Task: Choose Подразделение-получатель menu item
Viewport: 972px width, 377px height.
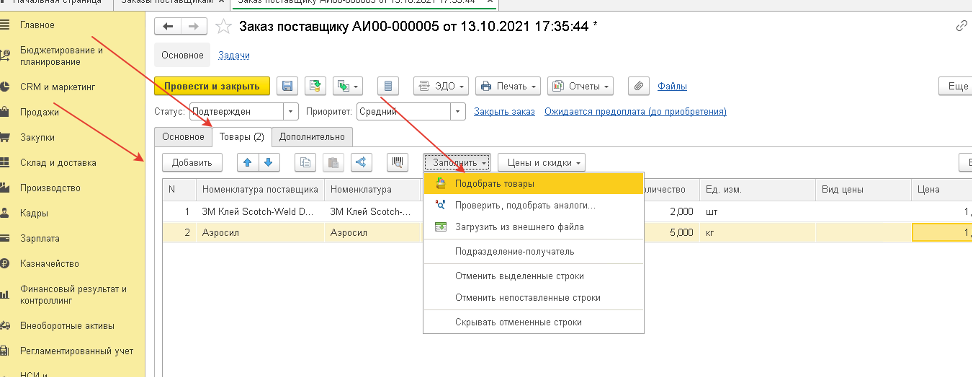Action: pyautogui.click(x=534, y=252)
